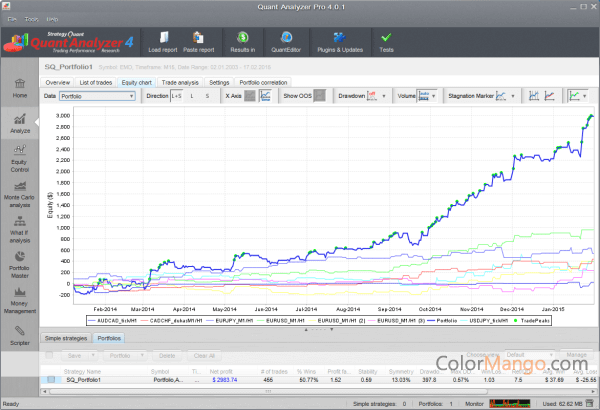
Task: Open Money Management in the sidebar
Action: point(20,301)
